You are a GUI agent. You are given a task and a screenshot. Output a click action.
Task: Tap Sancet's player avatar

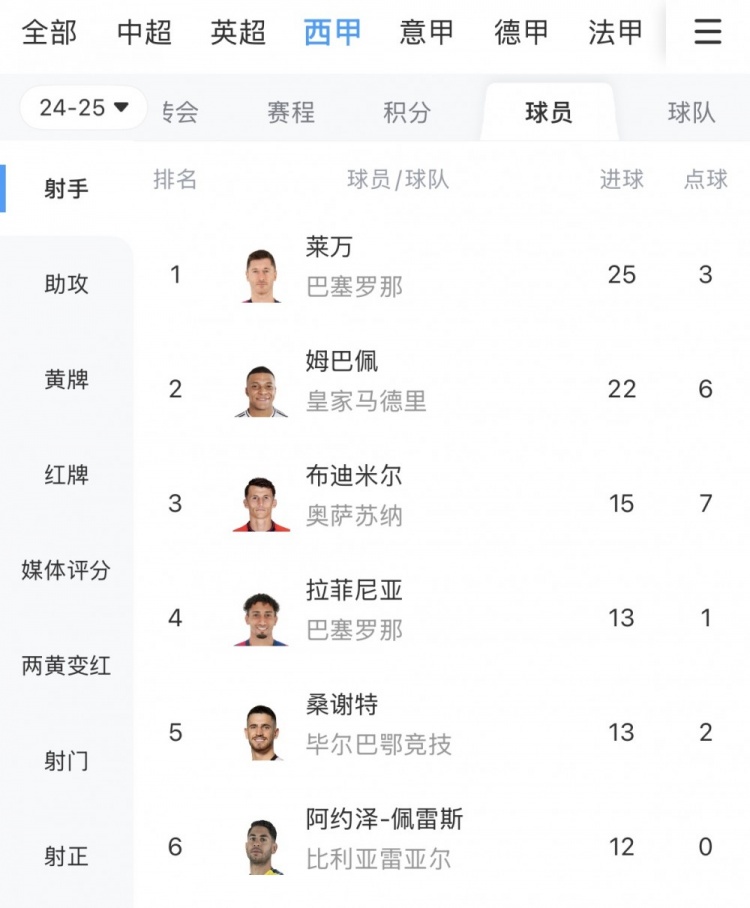coord(264,733)
